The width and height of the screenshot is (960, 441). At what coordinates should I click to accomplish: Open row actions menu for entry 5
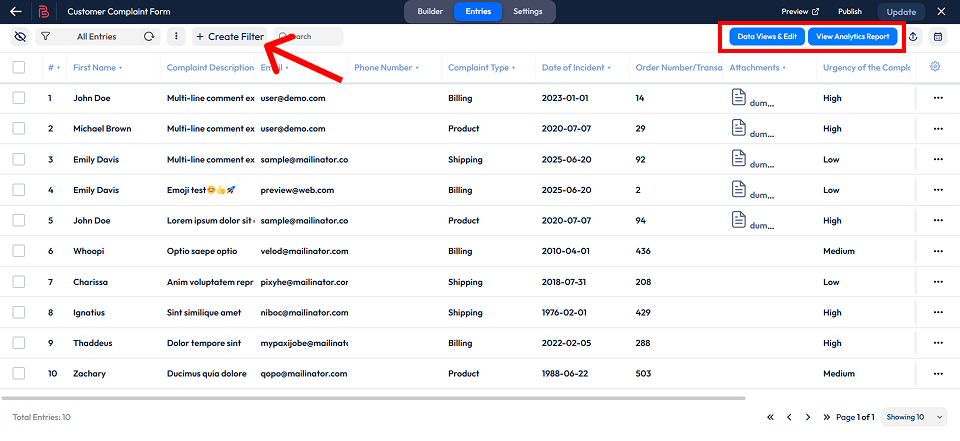coord(938,220)
